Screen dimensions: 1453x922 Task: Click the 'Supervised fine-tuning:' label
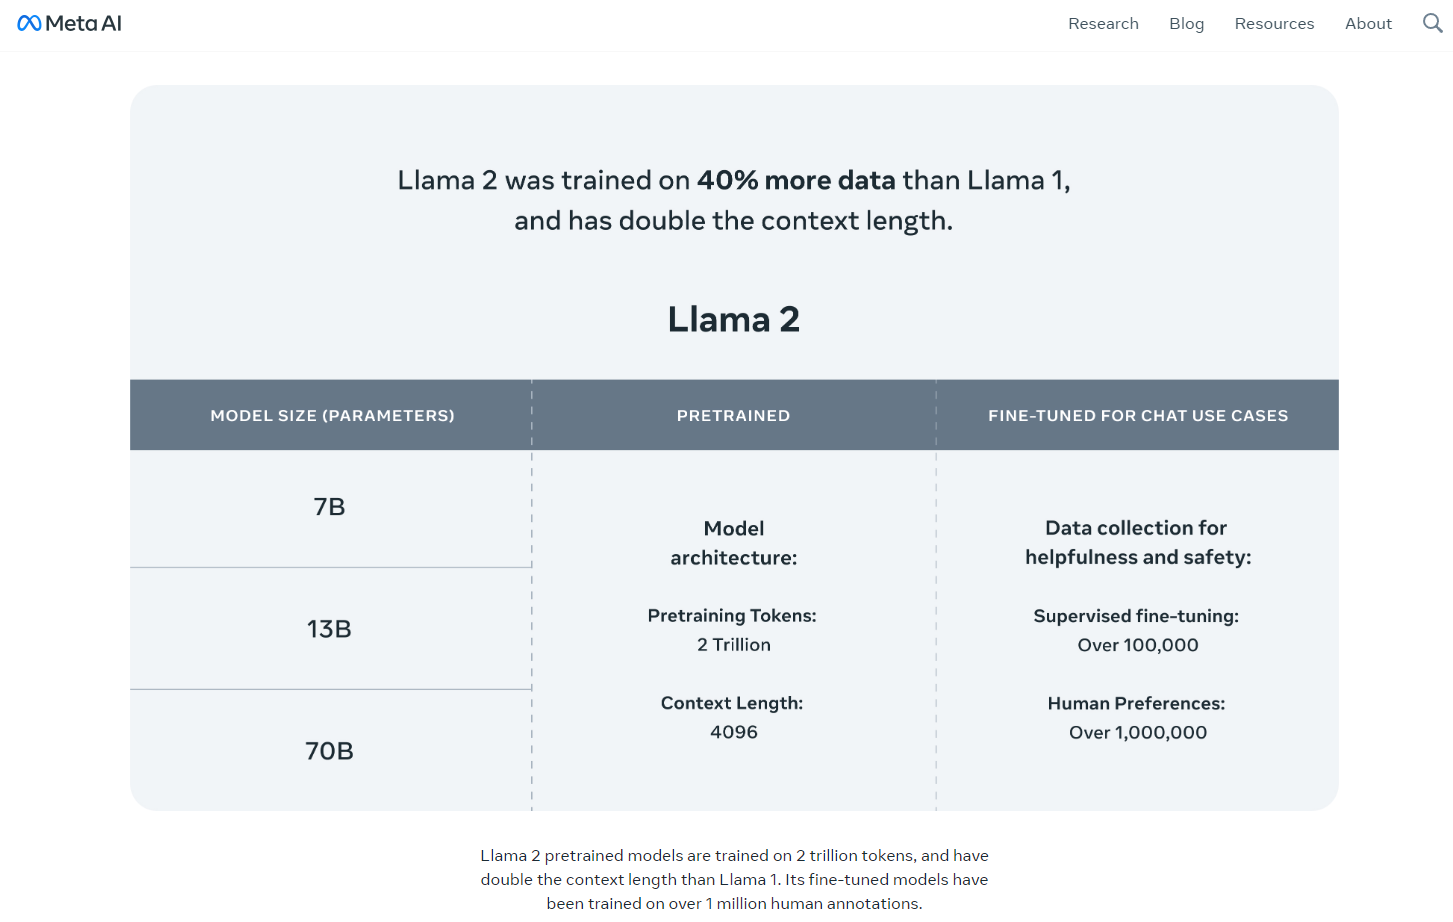pyautogui.click(x=1136, y=616)
